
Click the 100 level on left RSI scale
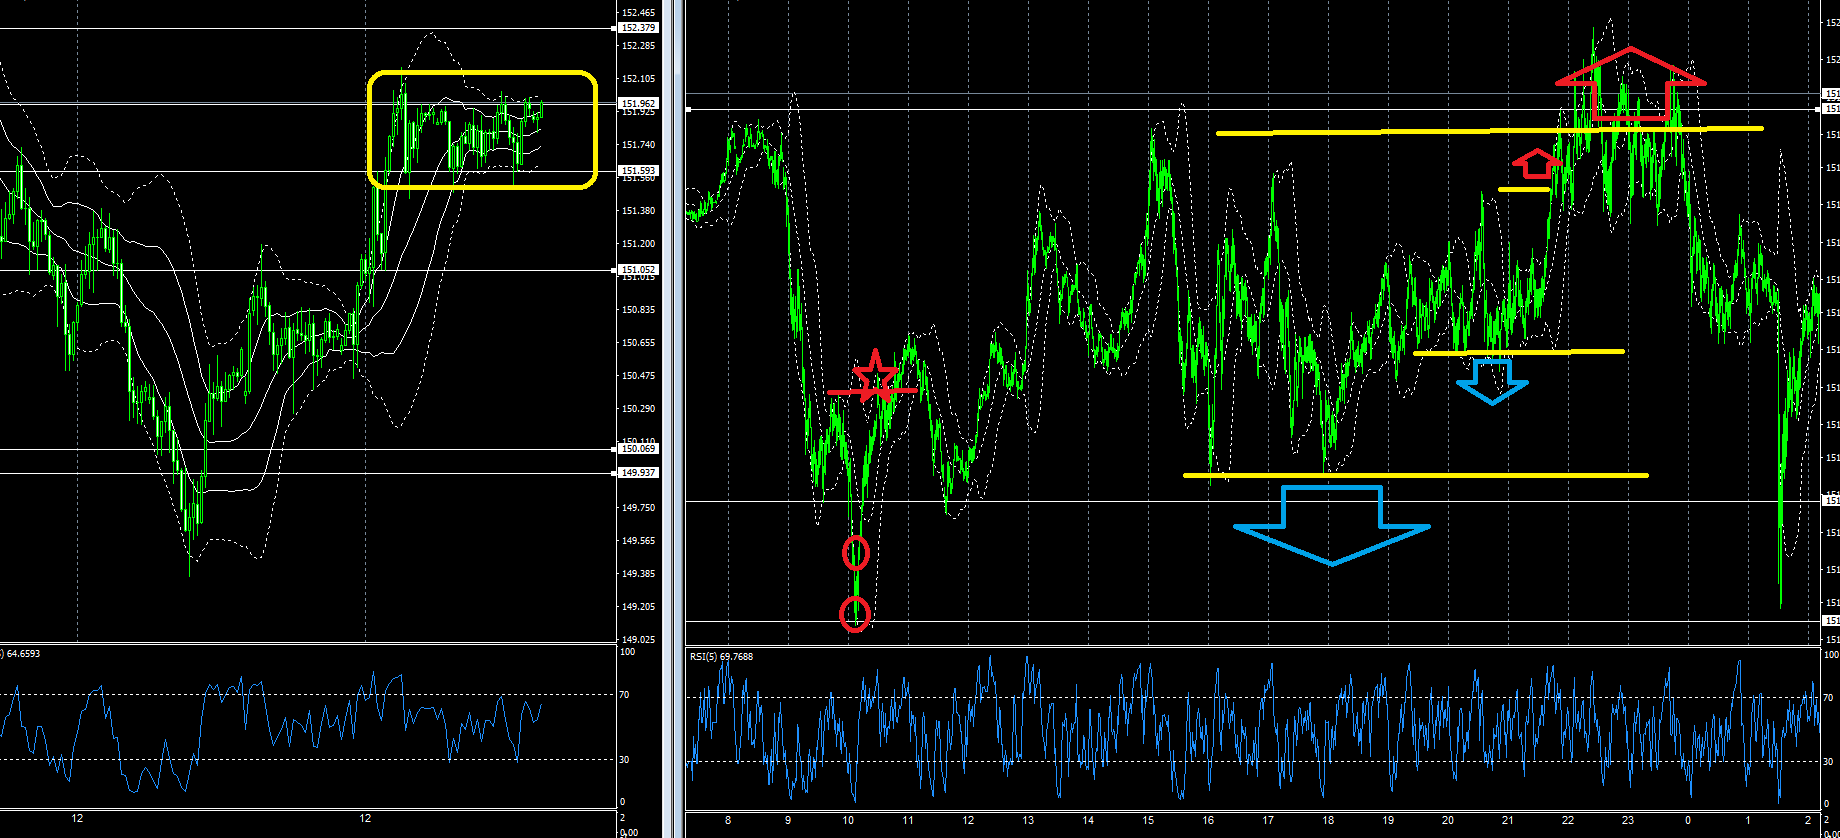(628, 652)
